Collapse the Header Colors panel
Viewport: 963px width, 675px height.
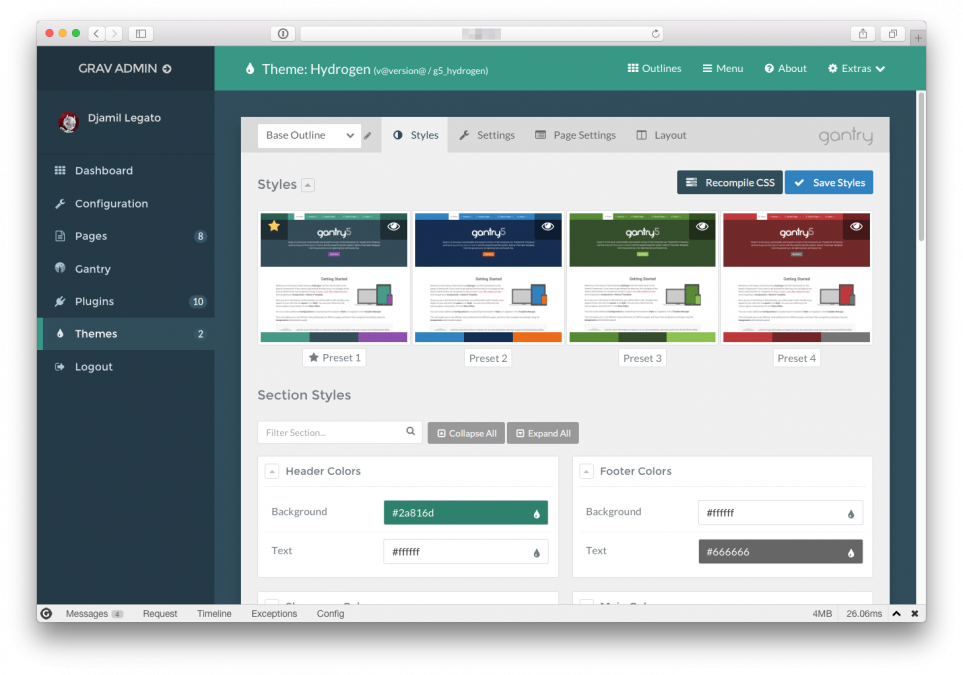[271, 472]
